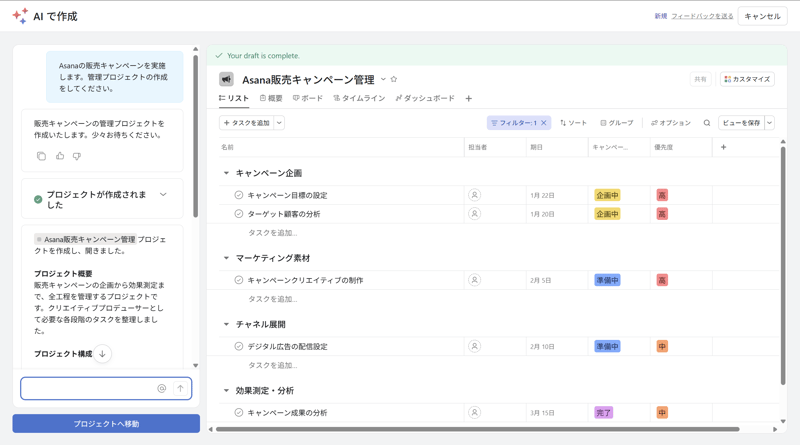Image resolution: width=800 pixels, height=445 pixels.
Task: Assign owner for キャンペーン目標の設定
Action: coord(474,195)
